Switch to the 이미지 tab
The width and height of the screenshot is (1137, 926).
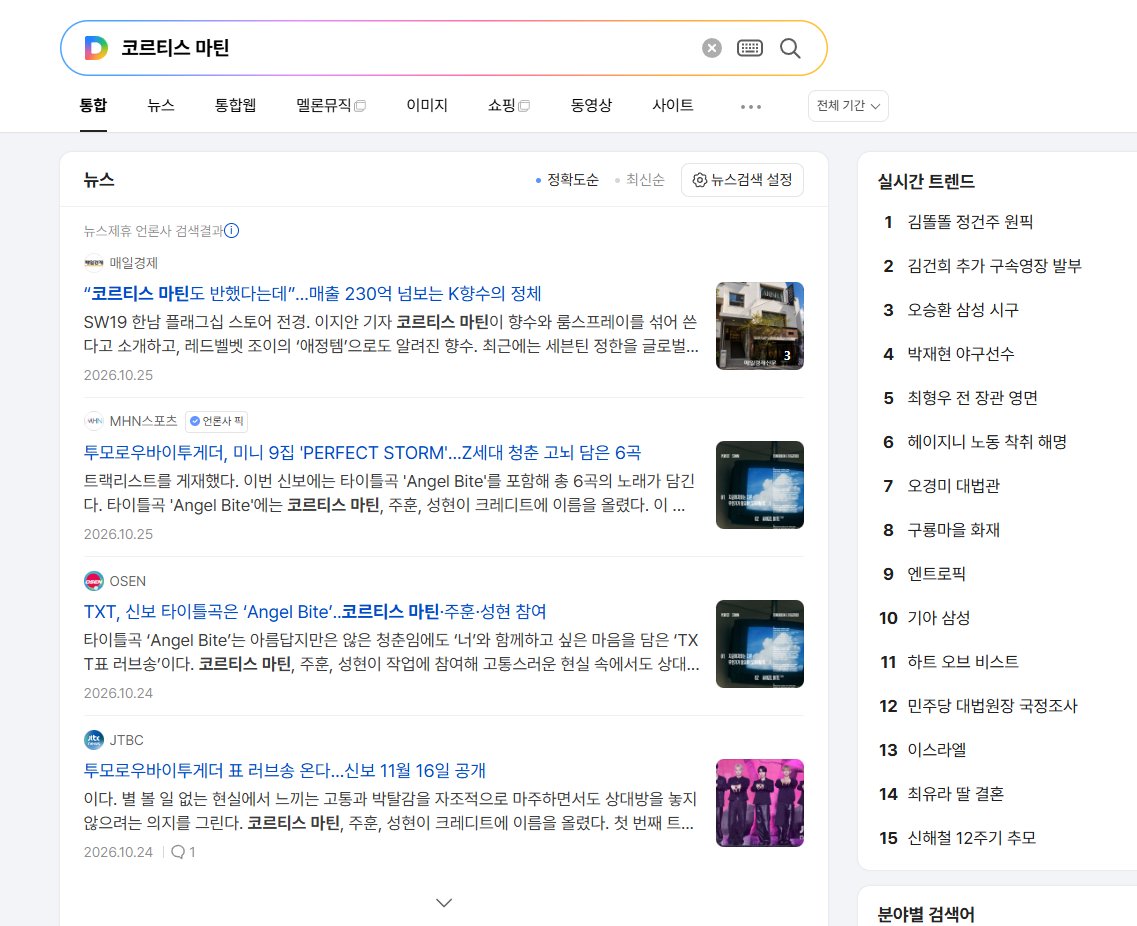click(427, 105)
